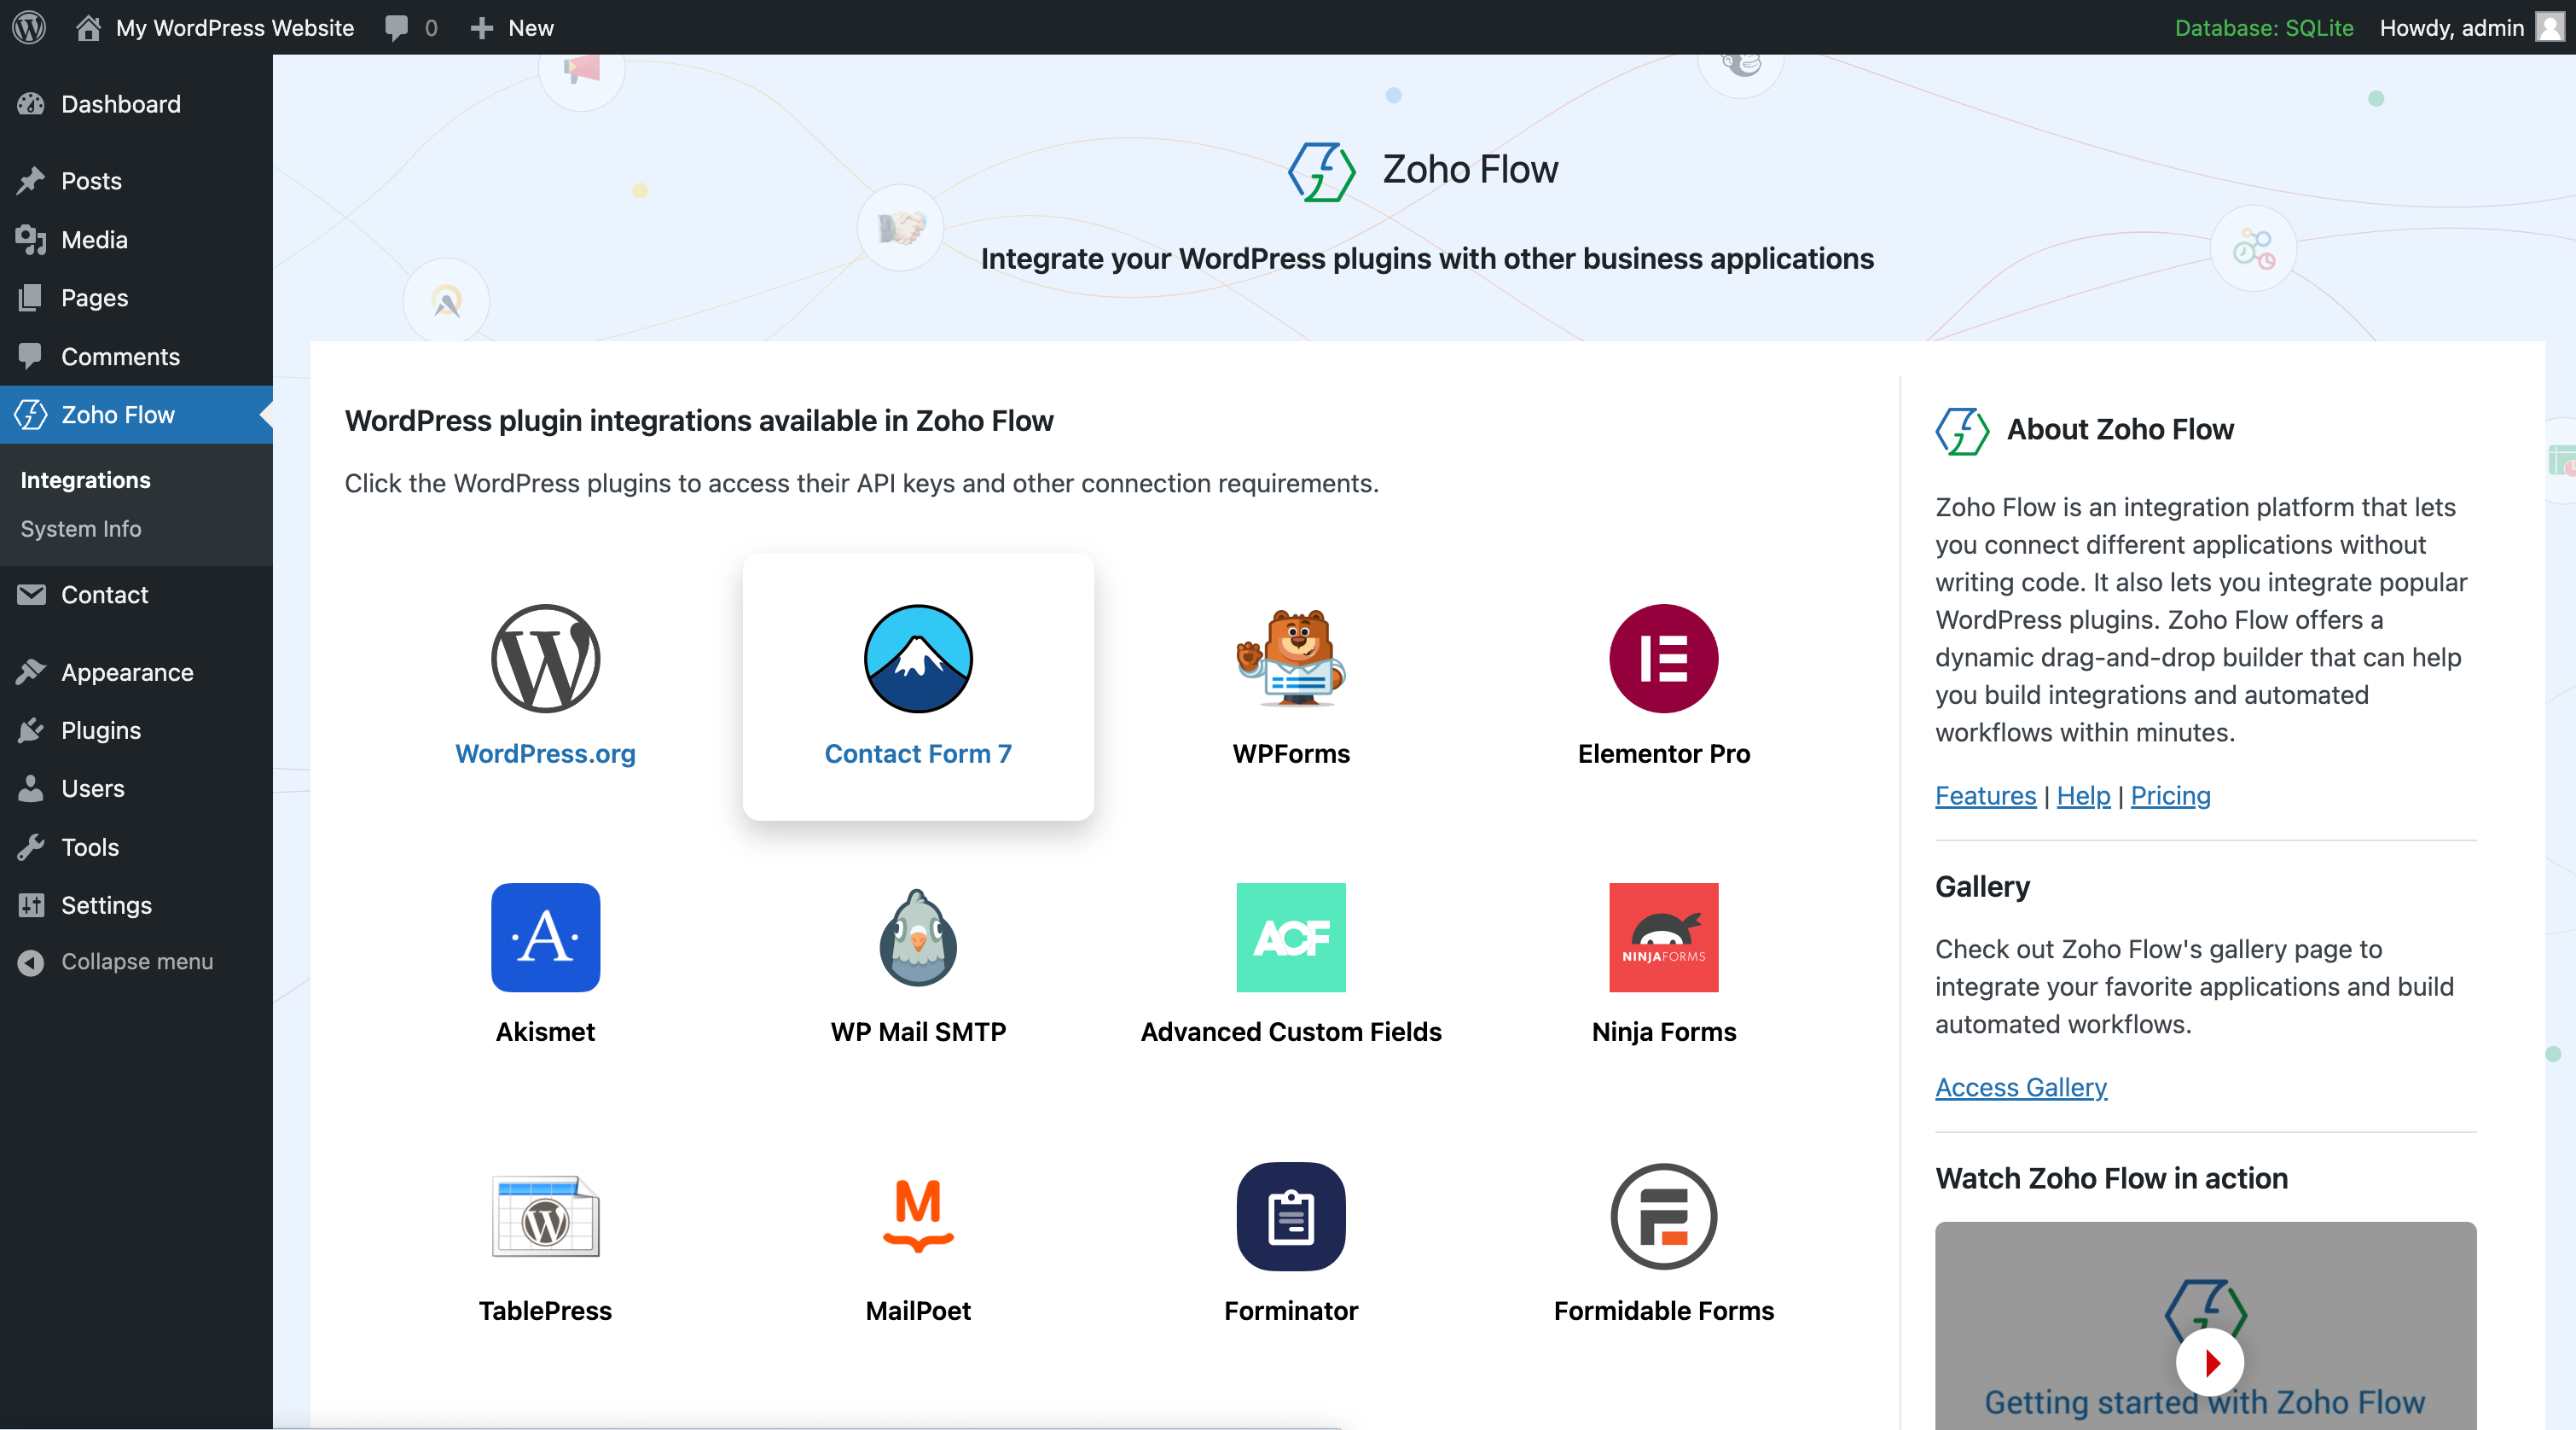Select the Advanced Custom Fields ACF icon
Image resolution: width=2576 pixels, height=1430 pixels.
(x=1291, y=937)
